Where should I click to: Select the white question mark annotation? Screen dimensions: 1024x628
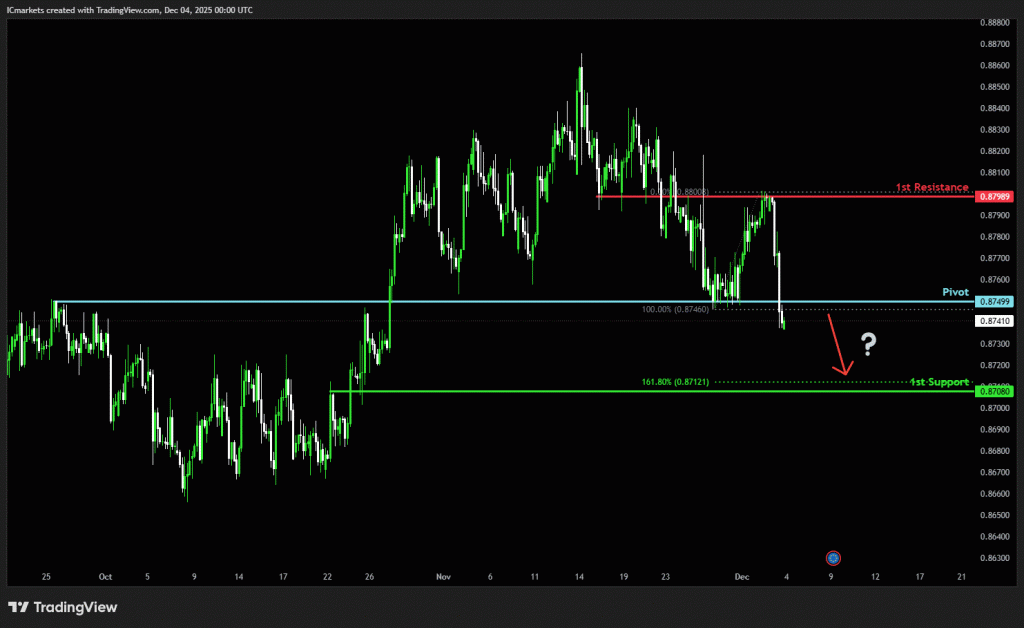(x=869, y=346)
